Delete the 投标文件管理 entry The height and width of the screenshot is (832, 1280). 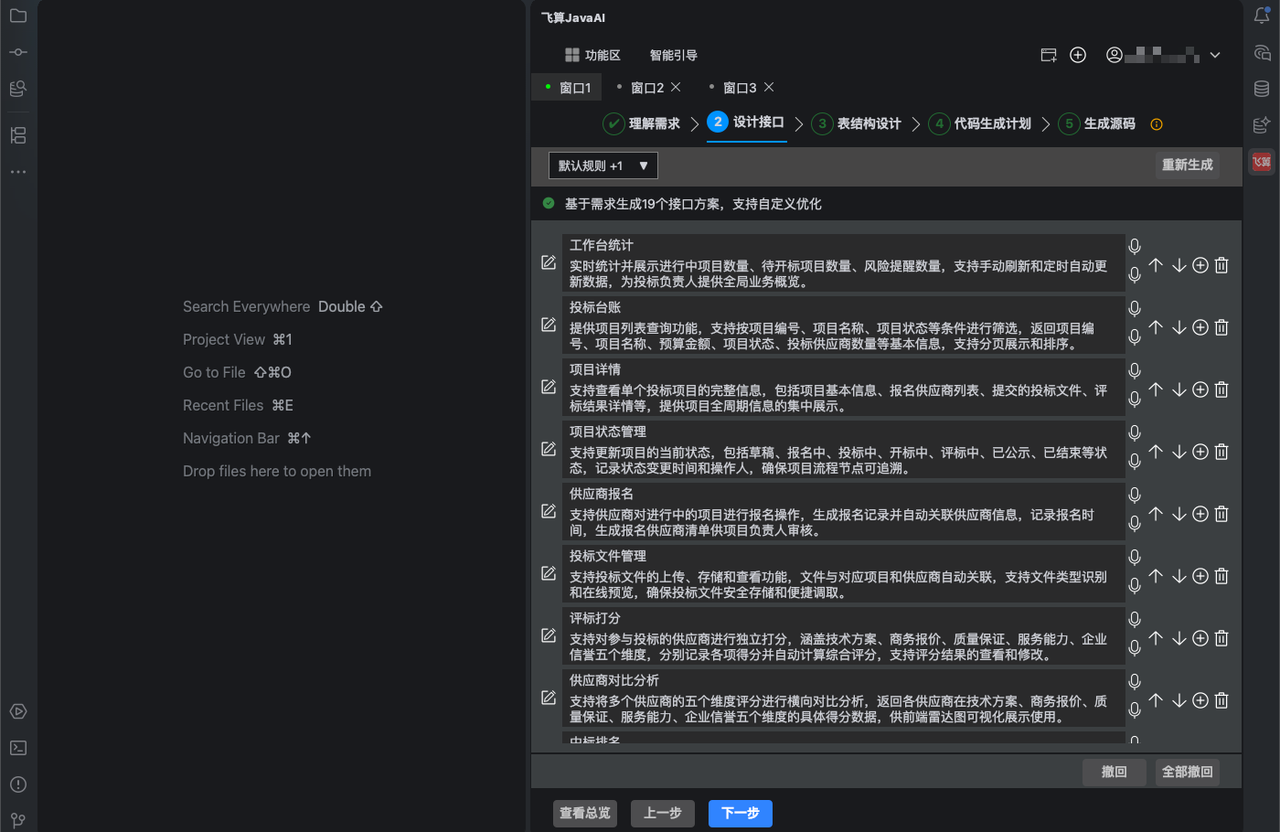[x=1221, y=576]
